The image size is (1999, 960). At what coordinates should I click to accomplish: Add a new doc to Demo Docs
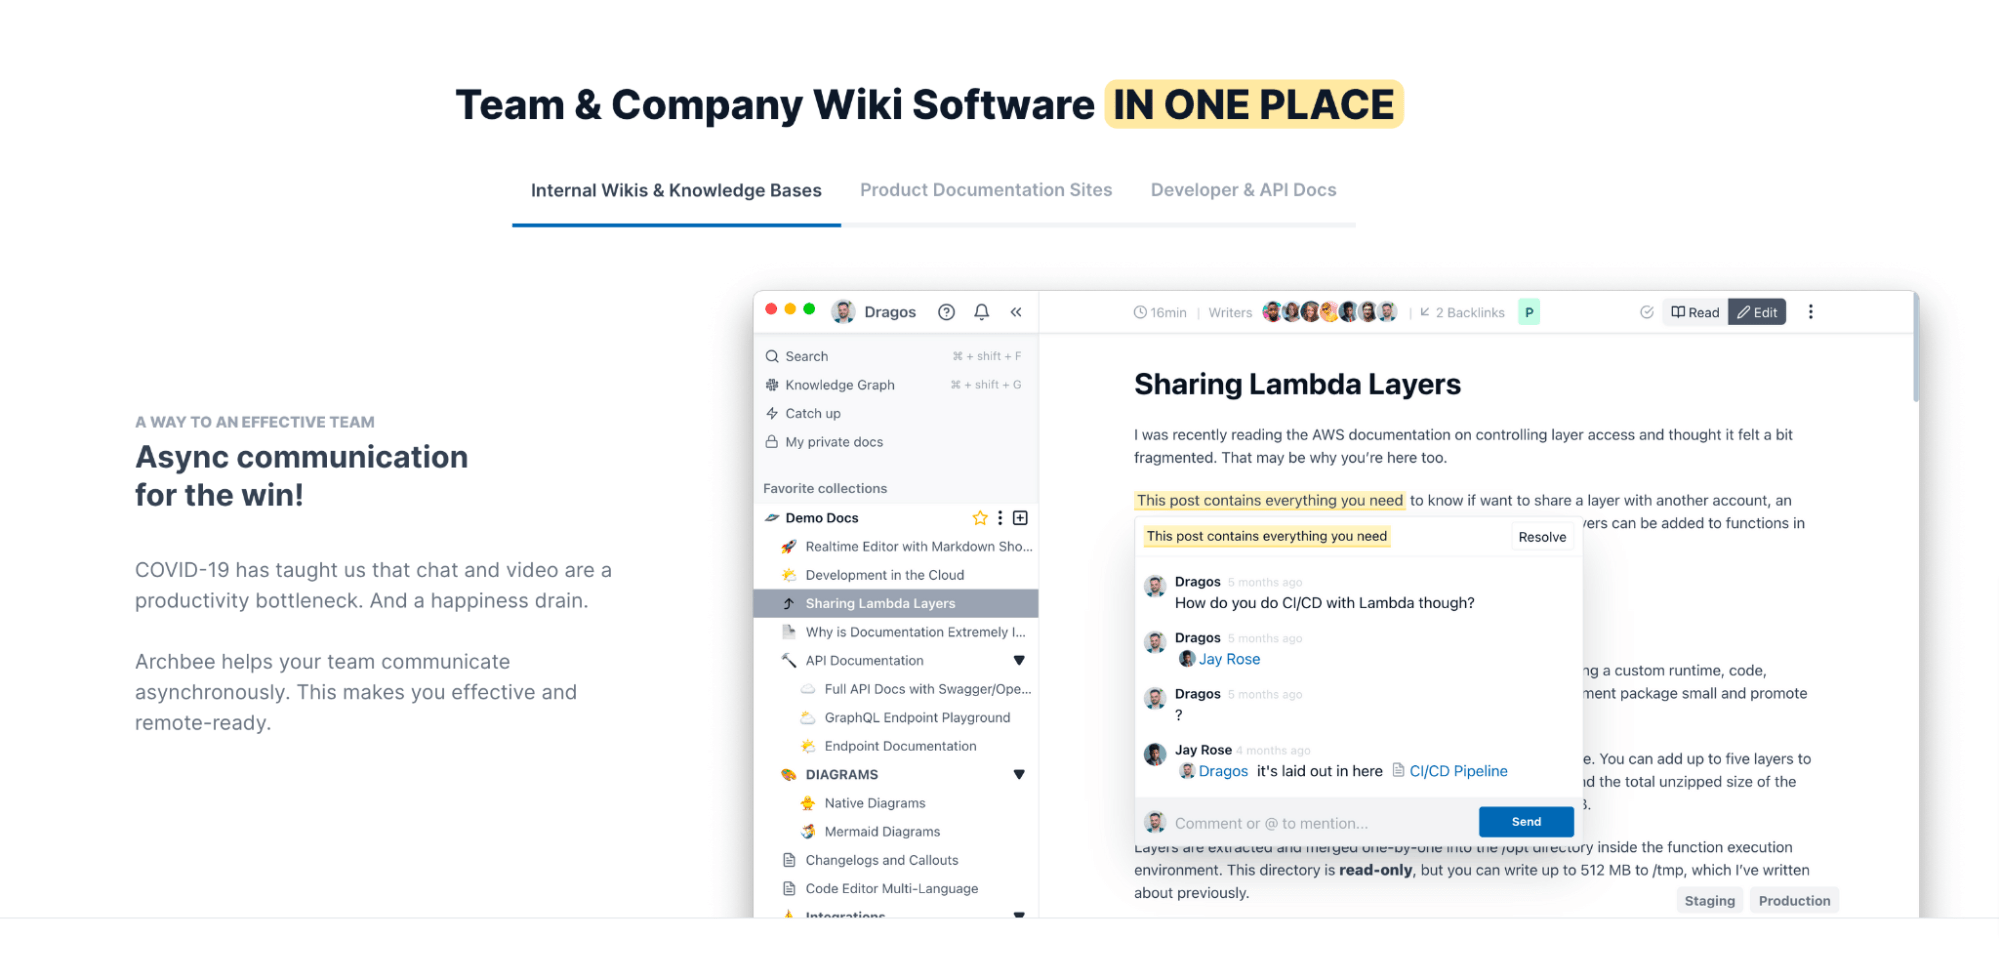click(x=1020, y=518)
